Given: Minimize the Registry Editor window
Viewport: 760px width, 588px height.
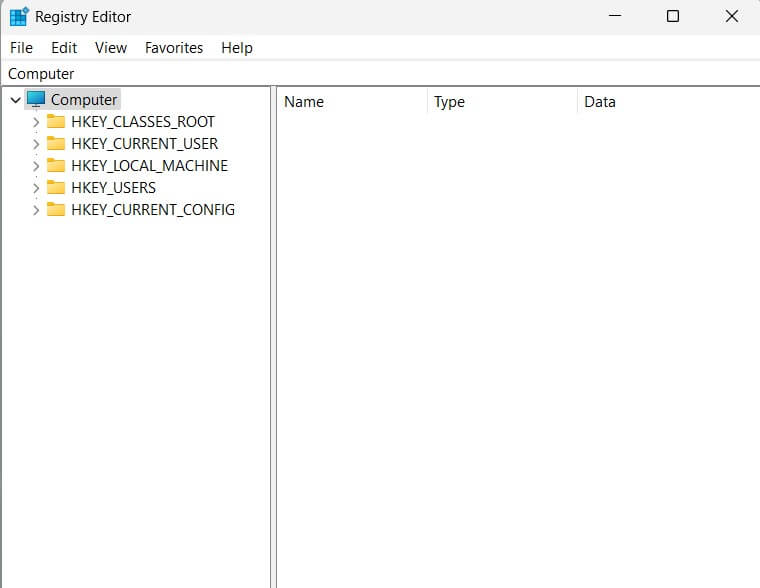Looking at the screenshot, I should pyautogui.click(x=615, y=16).
